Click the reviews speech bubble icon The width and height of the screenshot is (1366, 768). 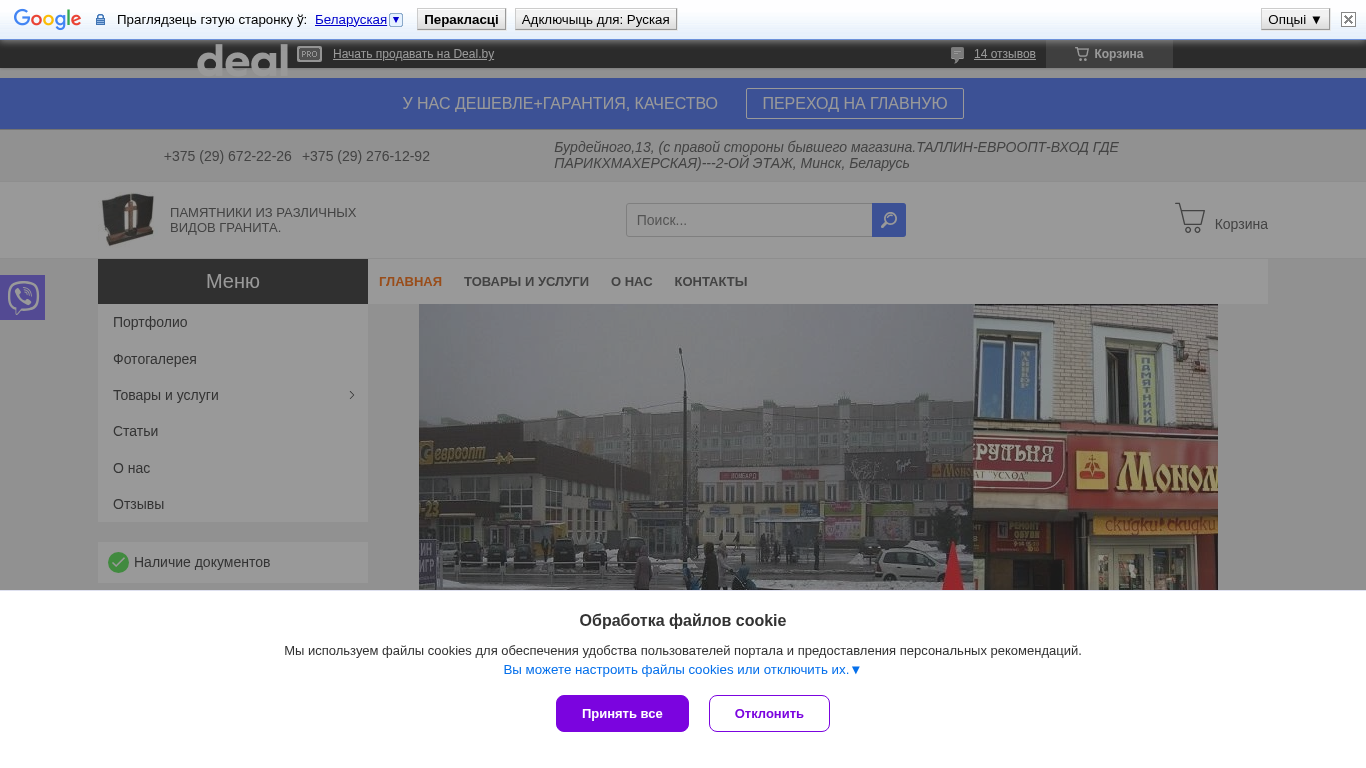[957, 54]
